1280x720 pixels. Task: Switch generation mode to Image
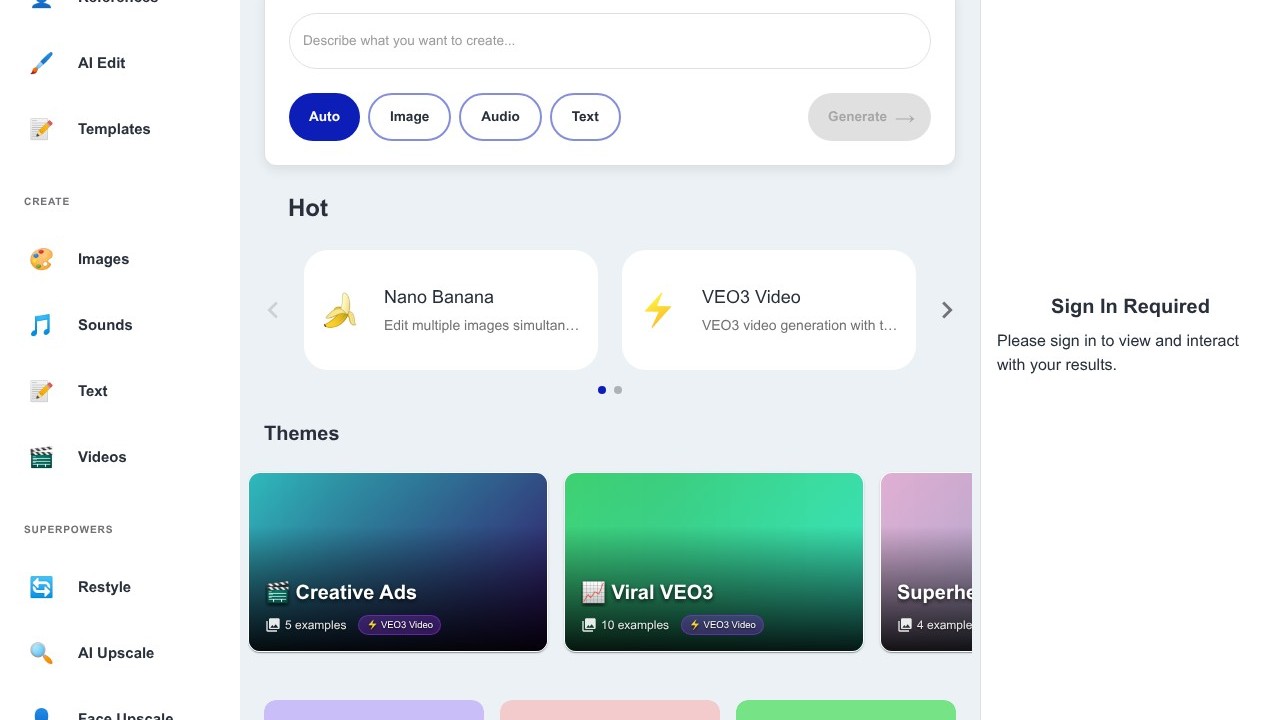[409, 117]
